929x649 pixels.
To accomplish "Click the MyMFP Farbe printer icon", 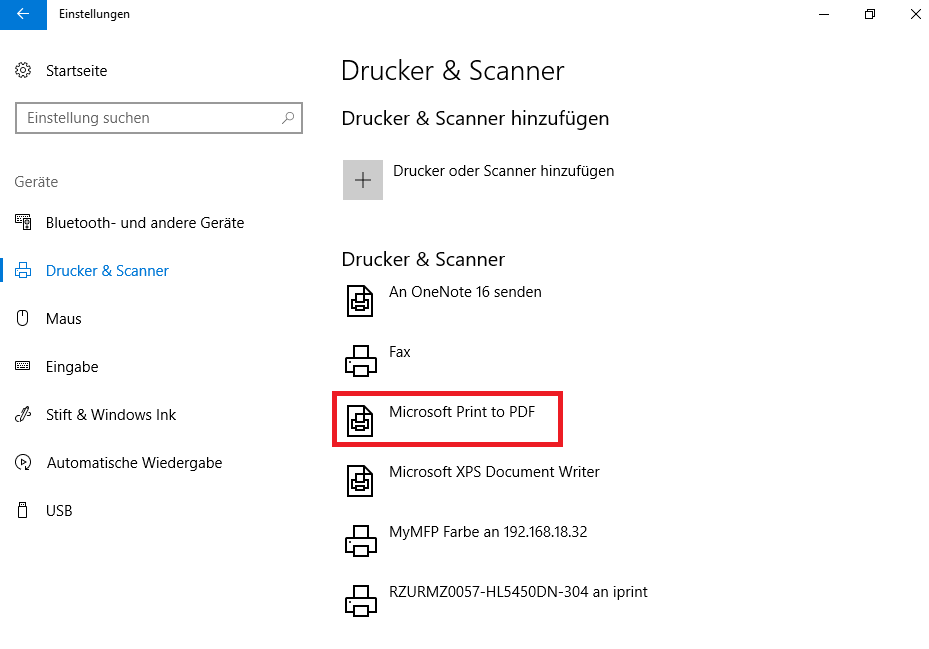I will [360, 540].
